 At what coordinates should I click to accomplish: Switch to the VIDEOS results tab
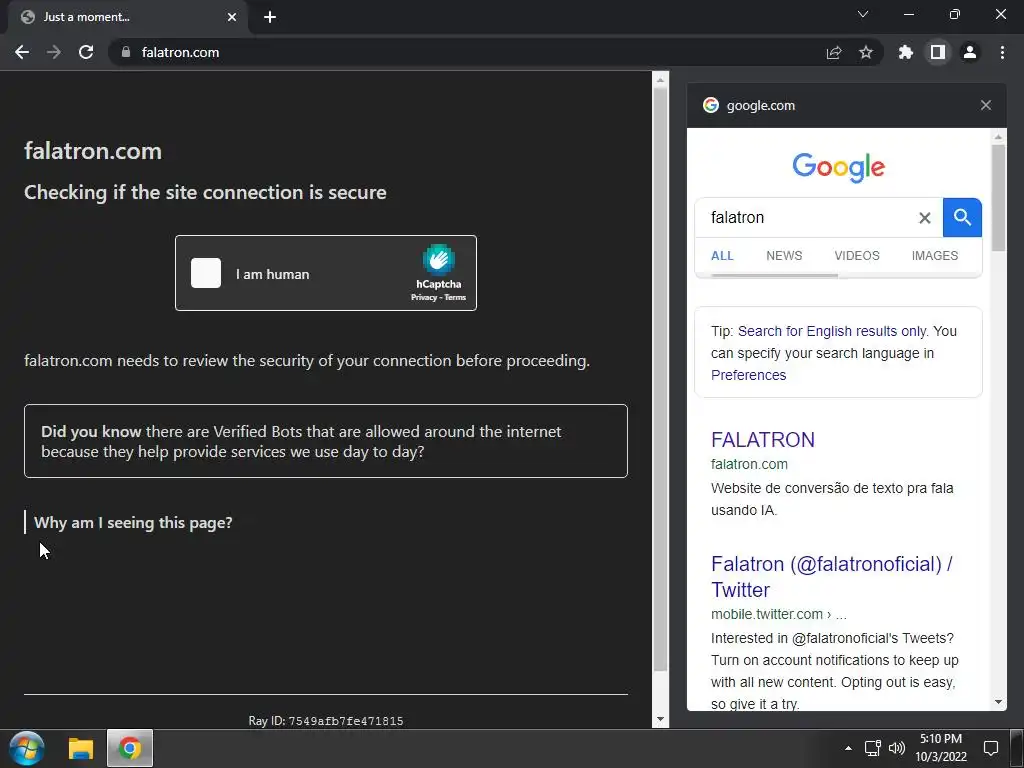(857, 255)
